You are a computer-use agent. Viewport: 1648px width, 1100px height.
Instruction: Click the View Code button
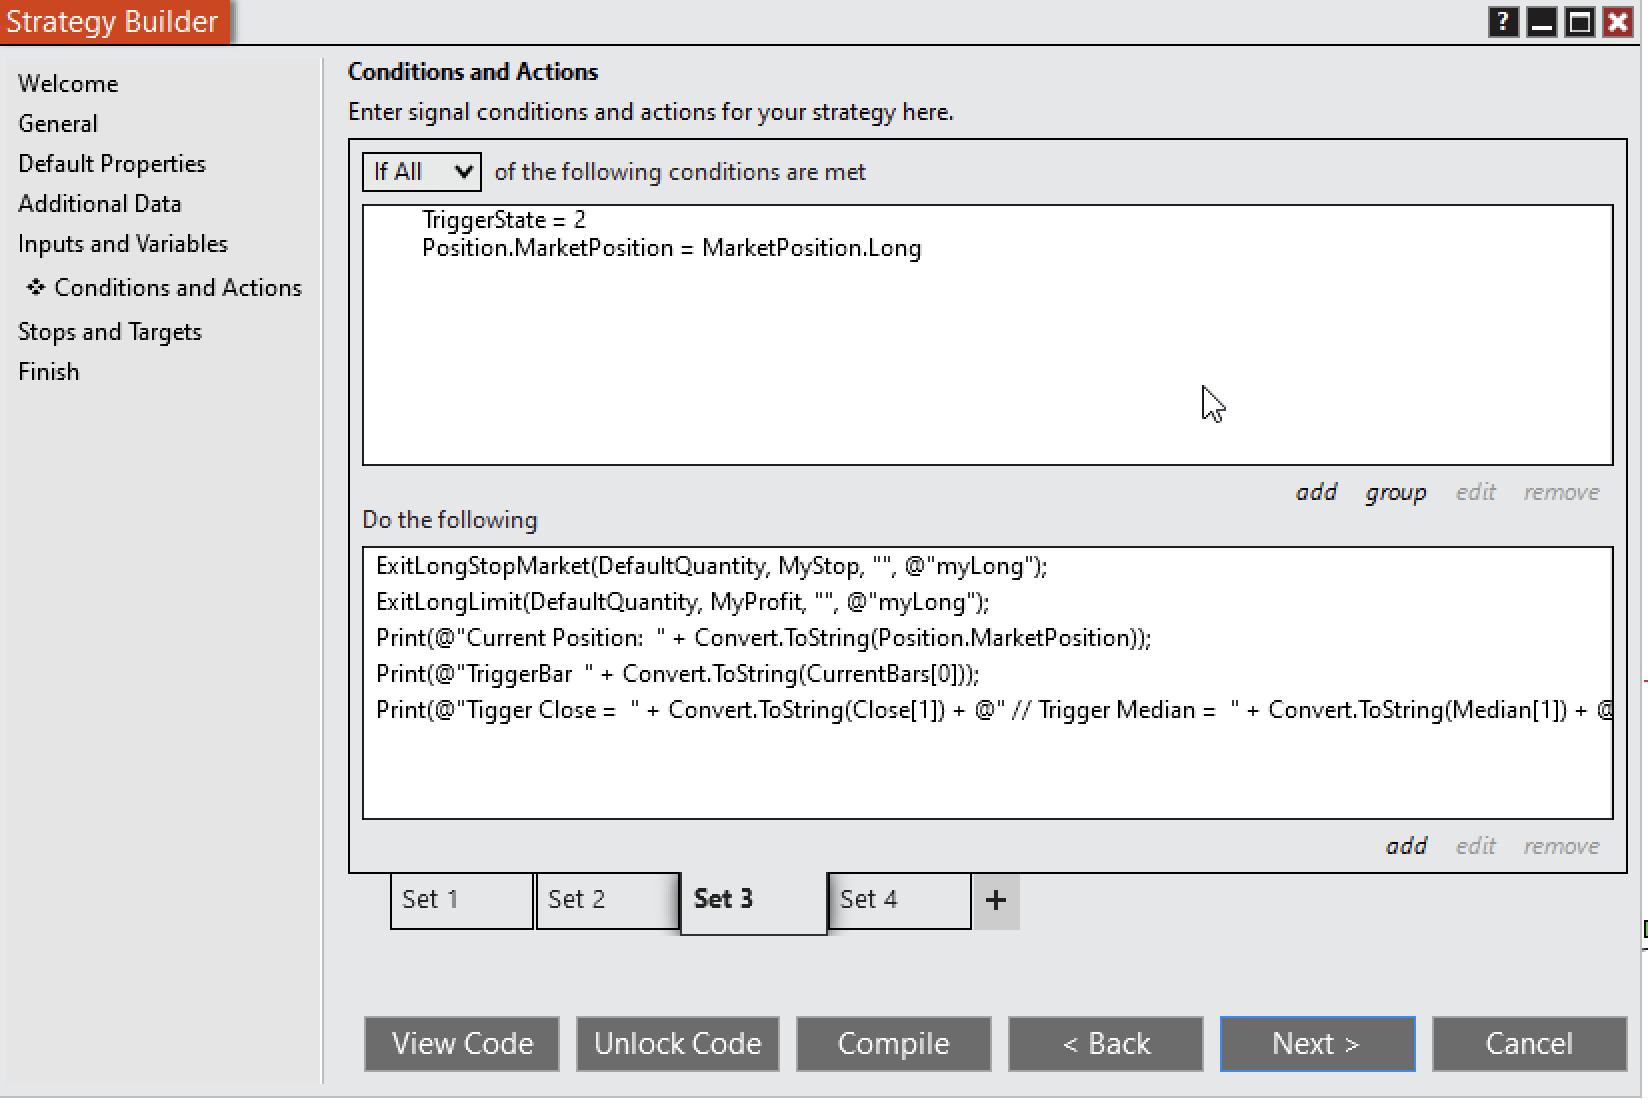[462, 1044]
